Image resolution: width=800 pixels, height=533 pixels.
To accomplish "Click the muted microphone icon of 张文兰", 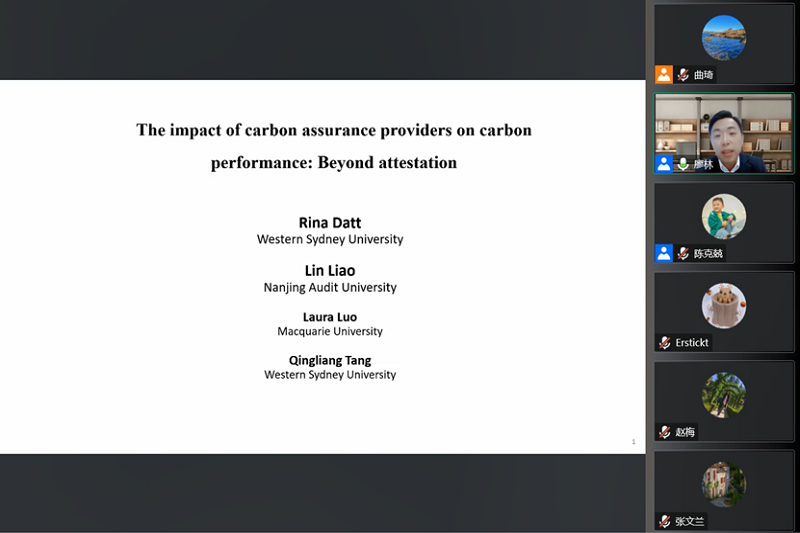I will pyautogui.click(x=665, y=521).
